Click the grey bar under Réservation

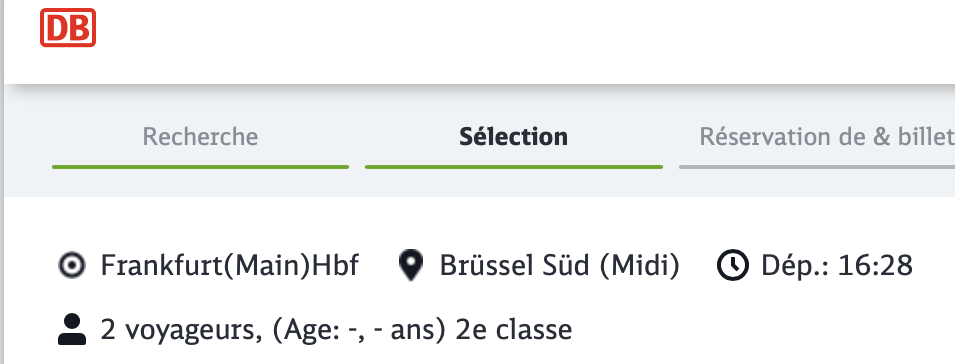tap(817, 167)
